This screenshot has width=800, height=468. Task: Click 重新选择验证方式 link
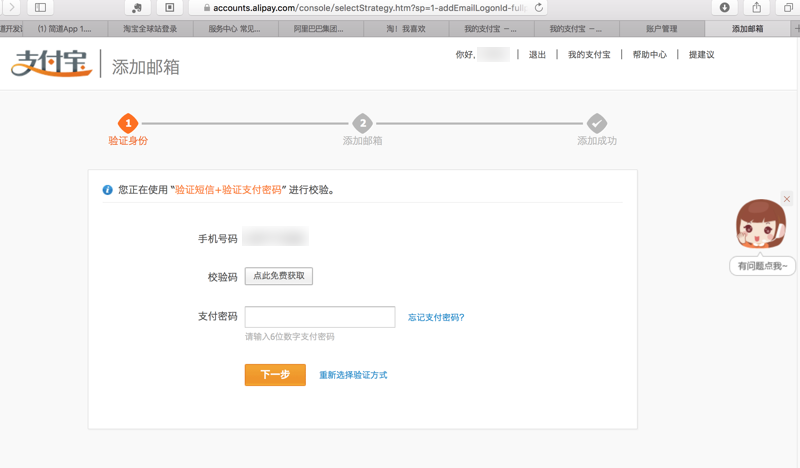tap(353, 375)
